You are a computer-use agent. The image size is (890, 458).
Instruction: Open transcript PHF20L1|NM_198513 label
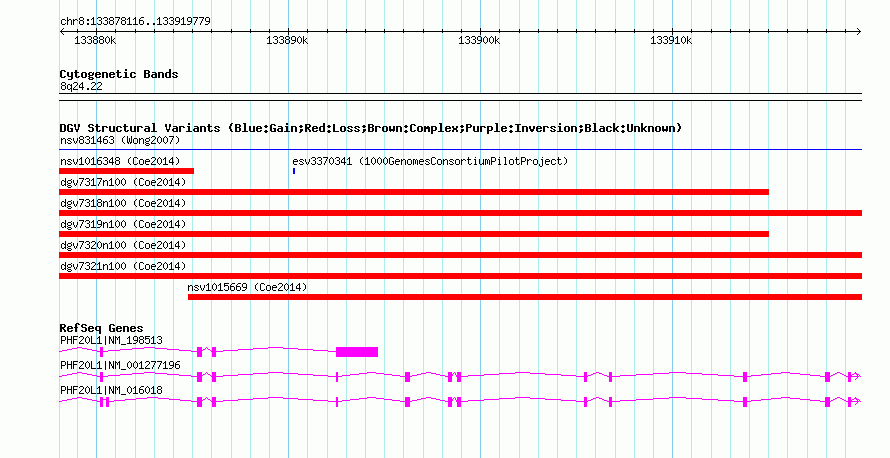[x=111, y=341]
